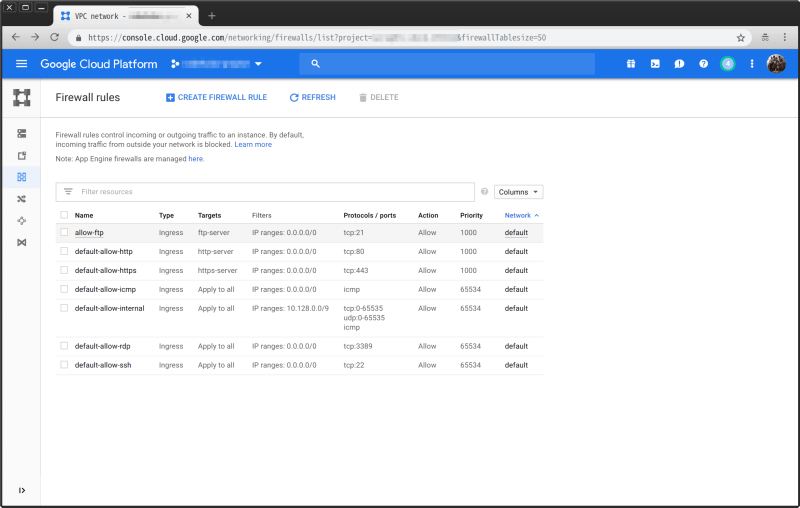
Task: Toggle the select-all rules checkbox
Action: pyautogui.click(x=64, y=215)
